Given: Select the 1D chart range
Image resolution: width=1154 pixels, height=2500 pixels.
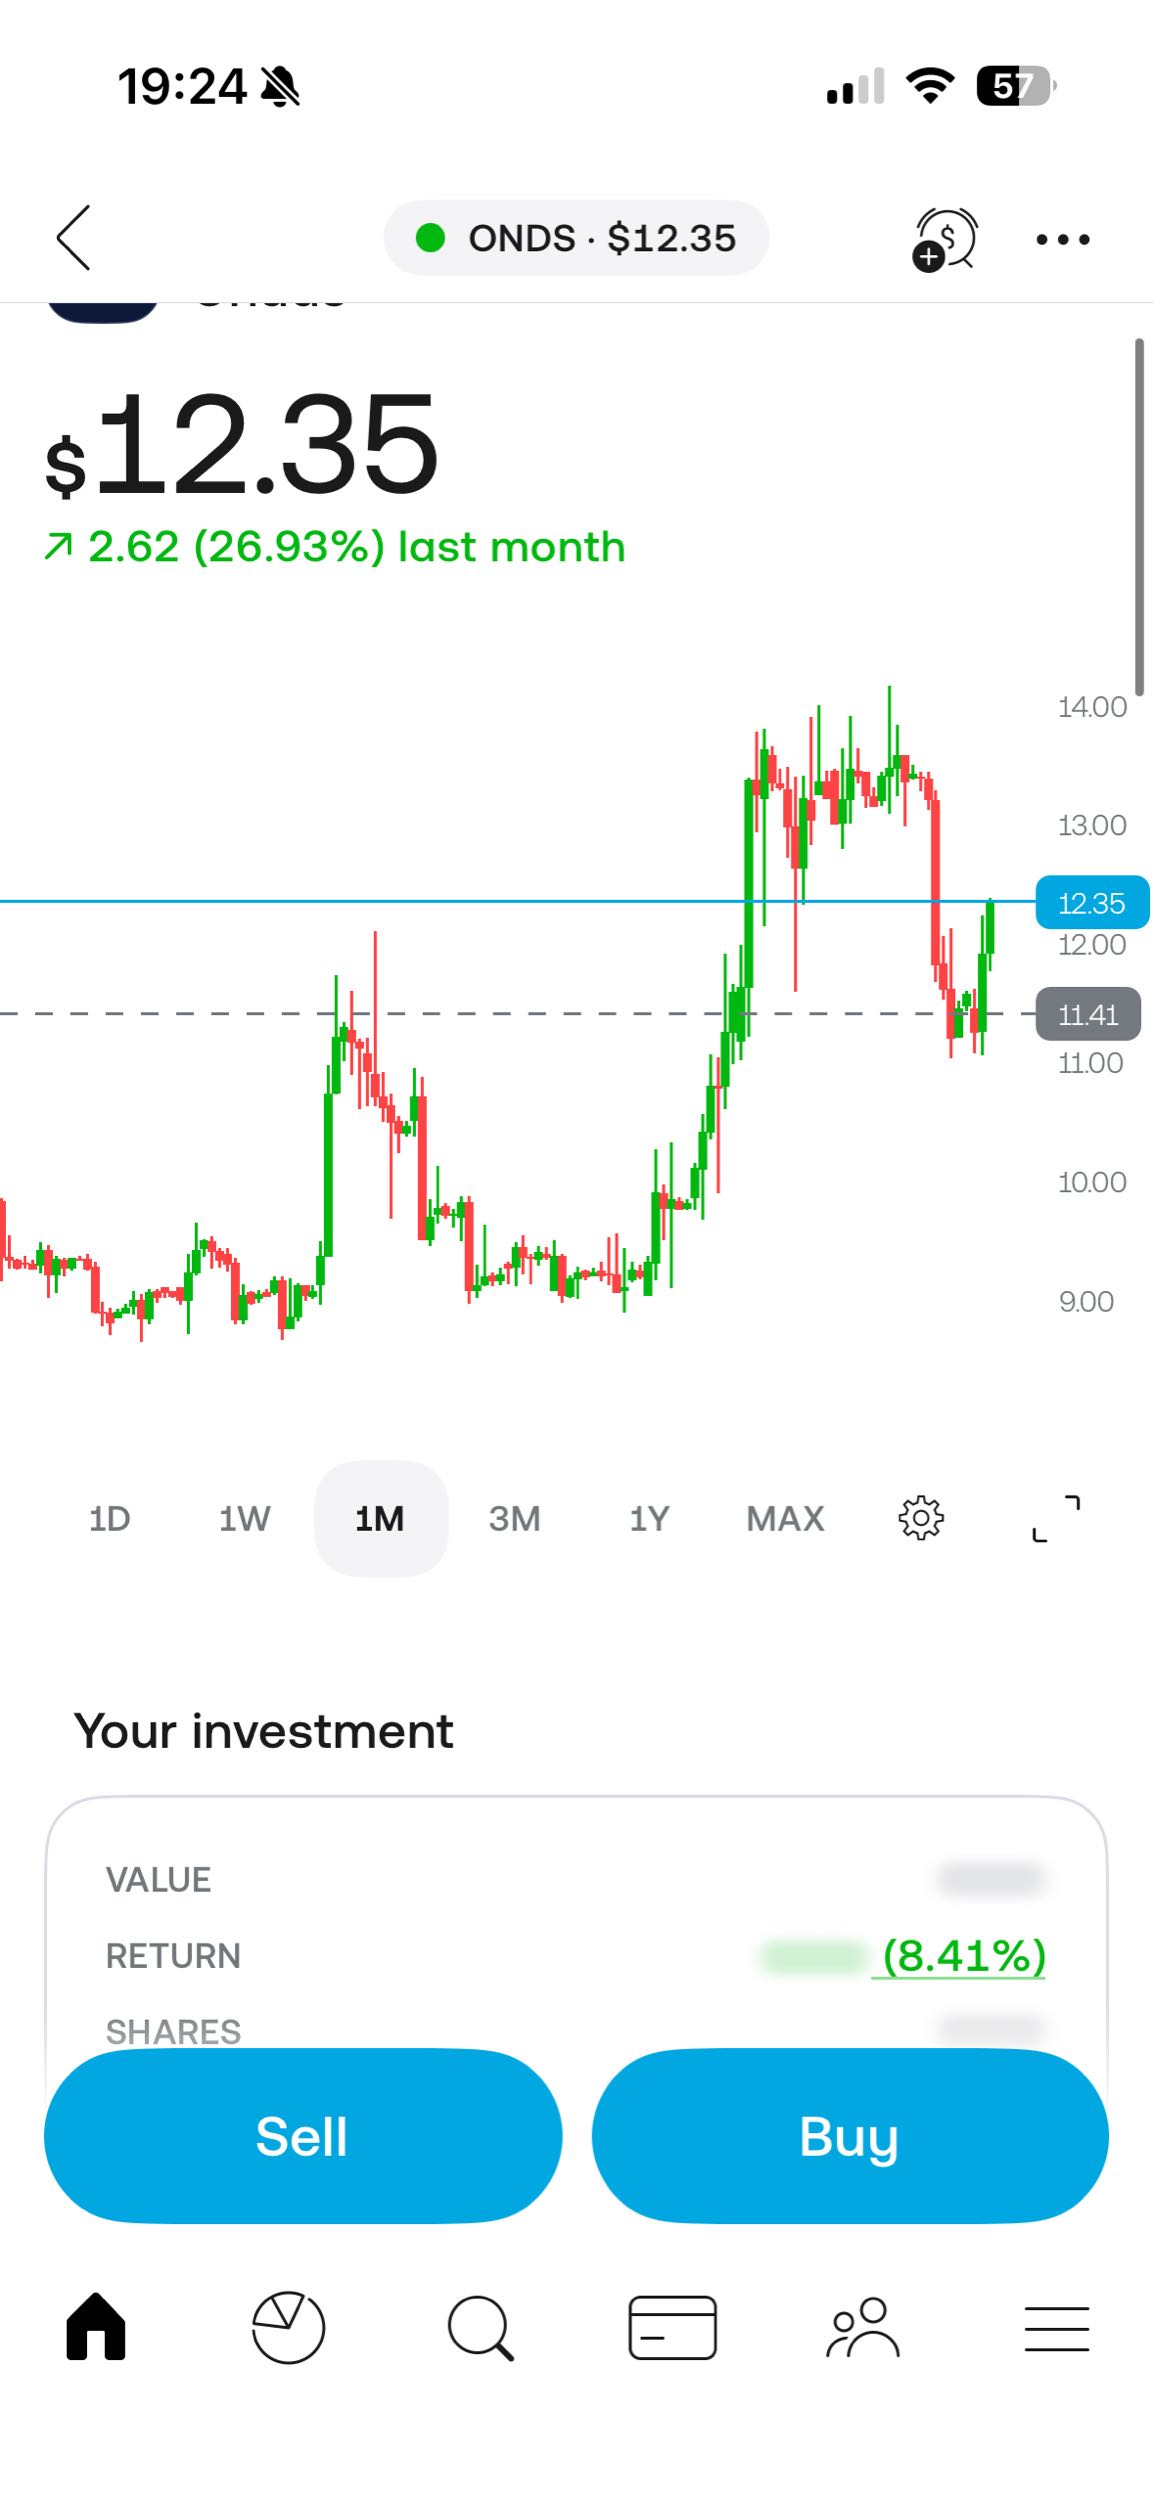Looking at the screenshot, I should [x=110, y=1518].
